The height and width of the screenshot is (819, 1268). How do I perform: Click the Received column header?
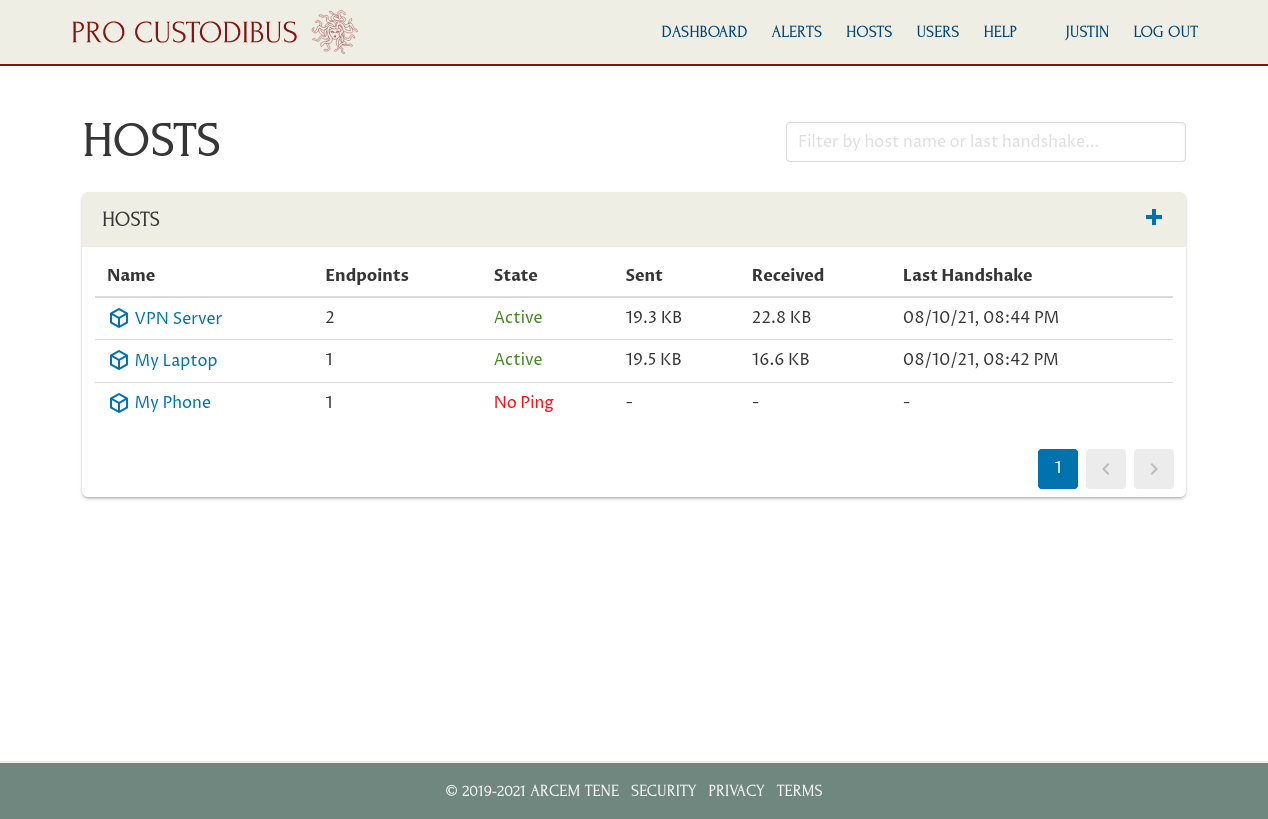click(x=788, y=275)
